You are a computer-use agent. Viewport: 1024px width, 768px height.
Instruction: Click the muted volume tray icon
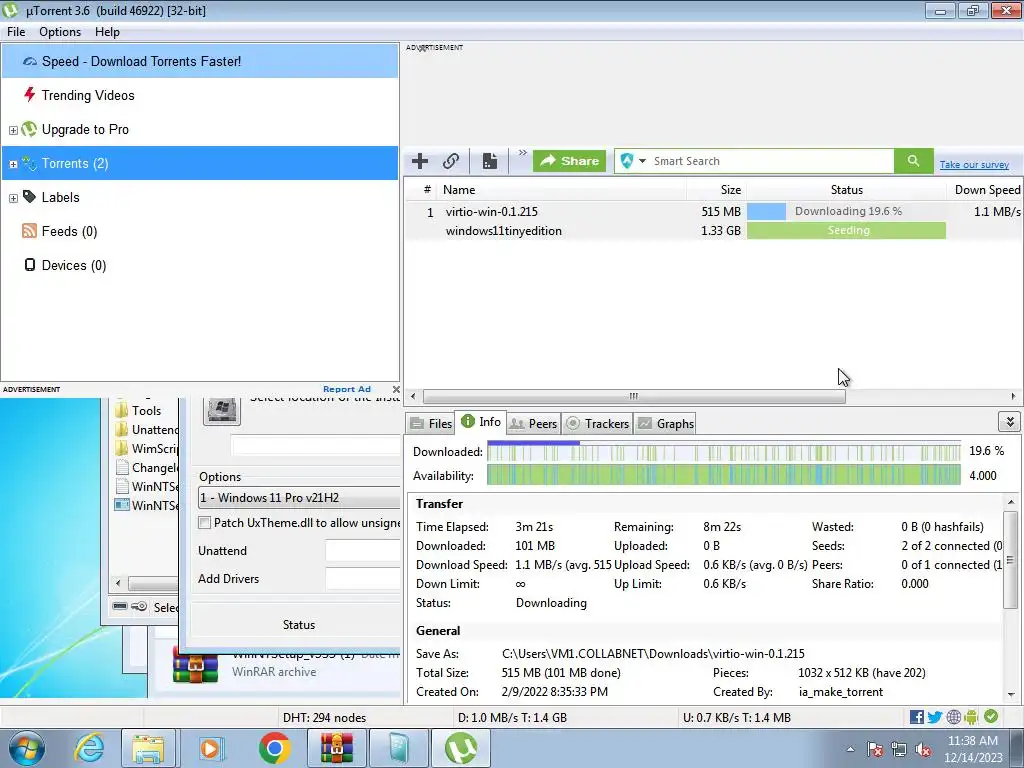(x=923, y=750)
